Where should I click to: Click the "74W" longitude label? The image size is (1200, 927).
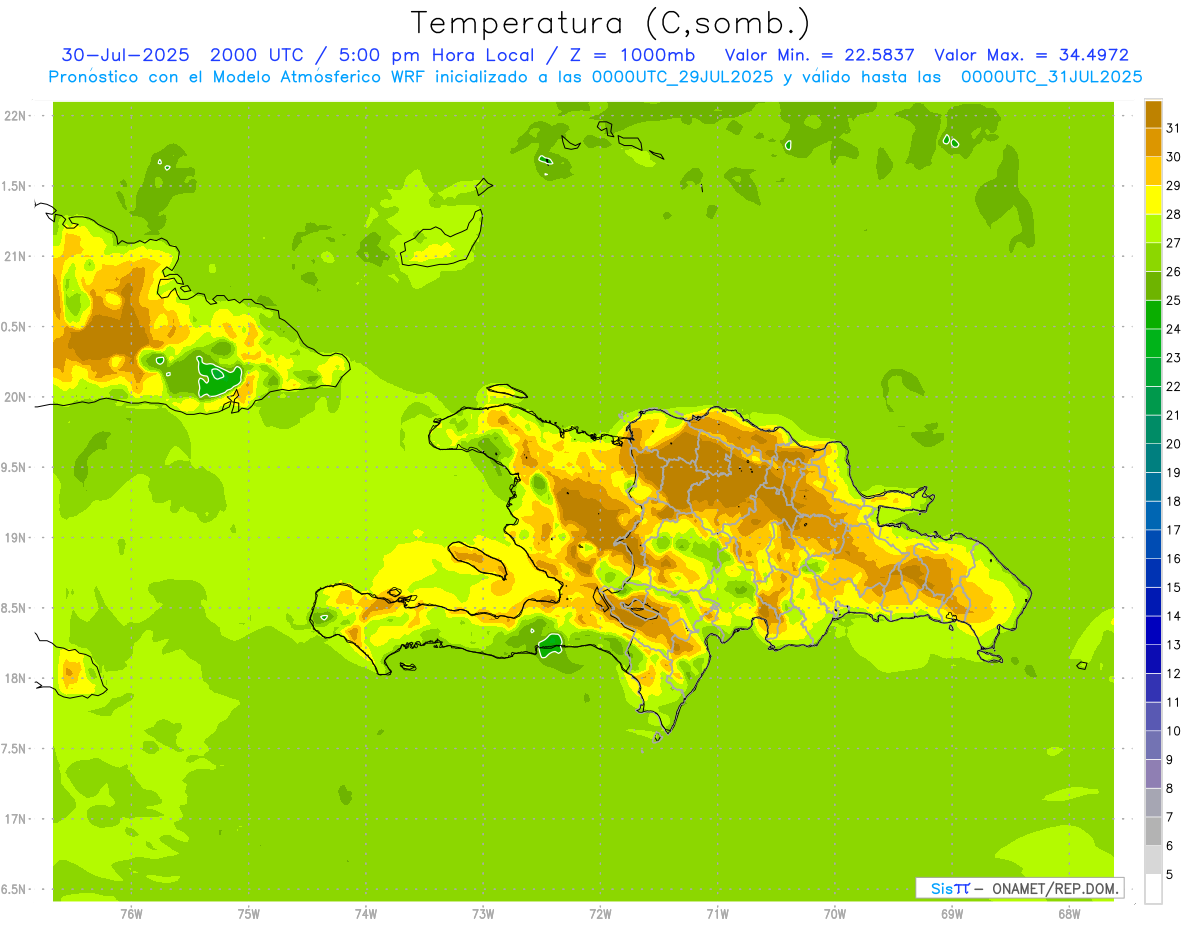click(x=365, y=914)
